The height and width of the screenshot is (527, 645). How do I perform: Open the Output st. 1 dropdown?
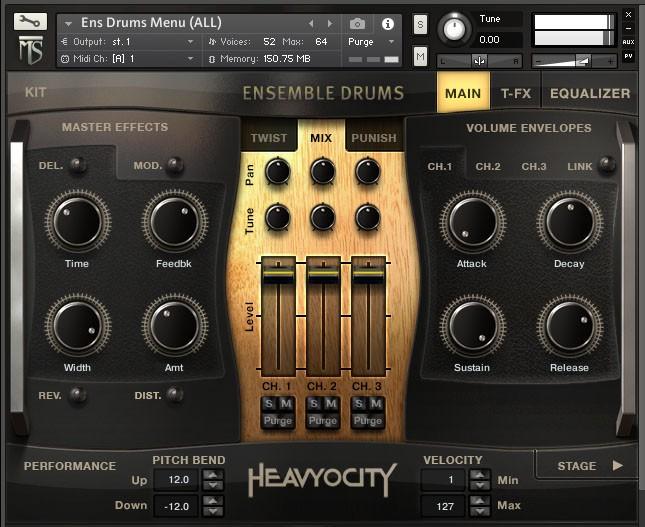[191, 41]
